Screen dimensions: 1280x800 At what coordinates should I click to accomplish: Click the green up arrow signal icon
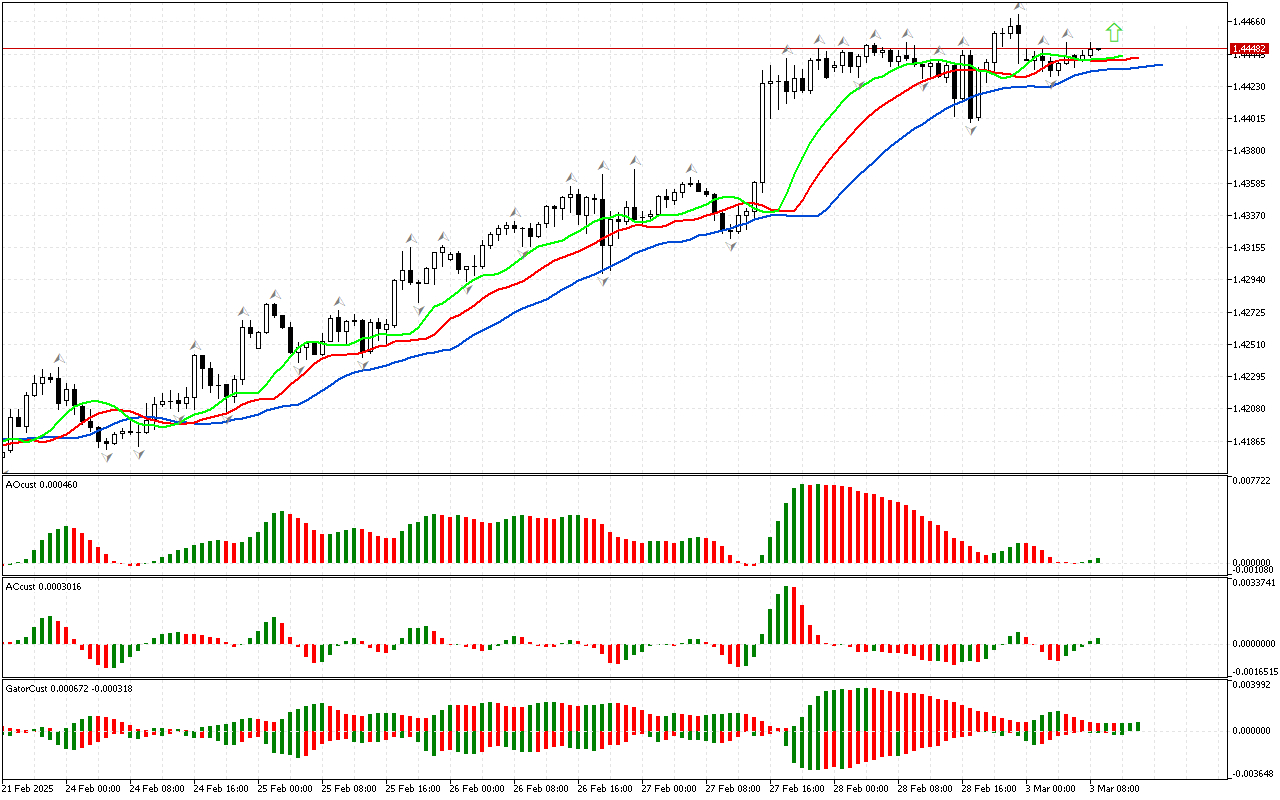click(x=1114, y=32)
